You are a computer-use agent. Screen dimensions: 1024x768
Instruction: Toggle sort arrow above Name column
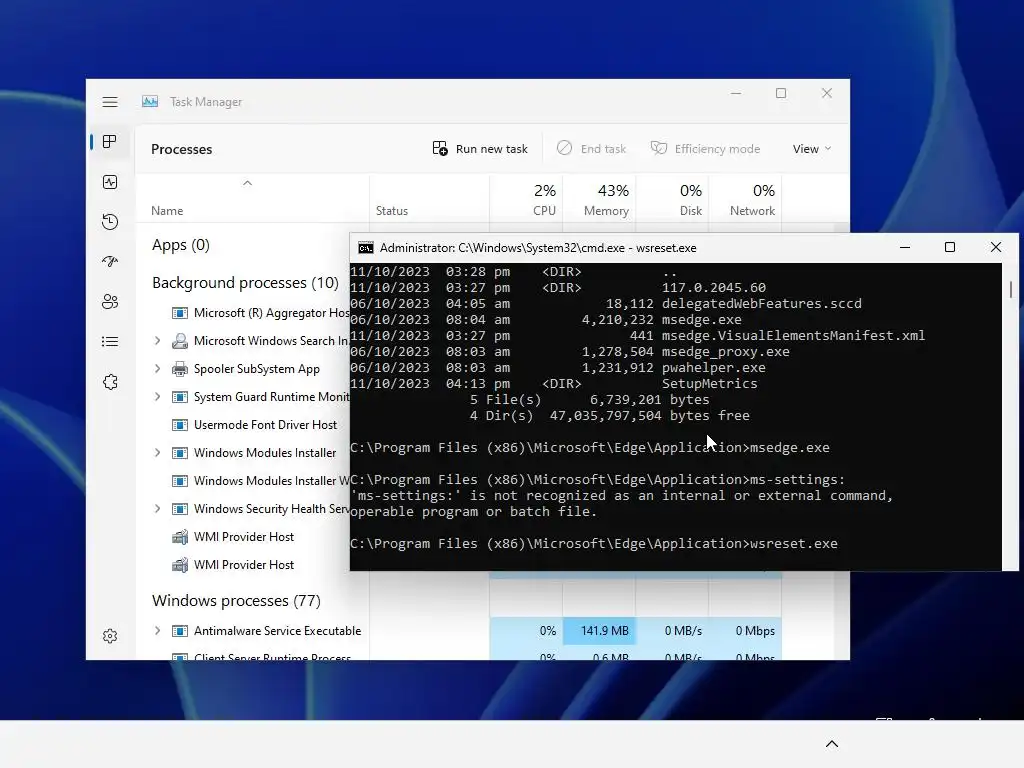[248, 184]
